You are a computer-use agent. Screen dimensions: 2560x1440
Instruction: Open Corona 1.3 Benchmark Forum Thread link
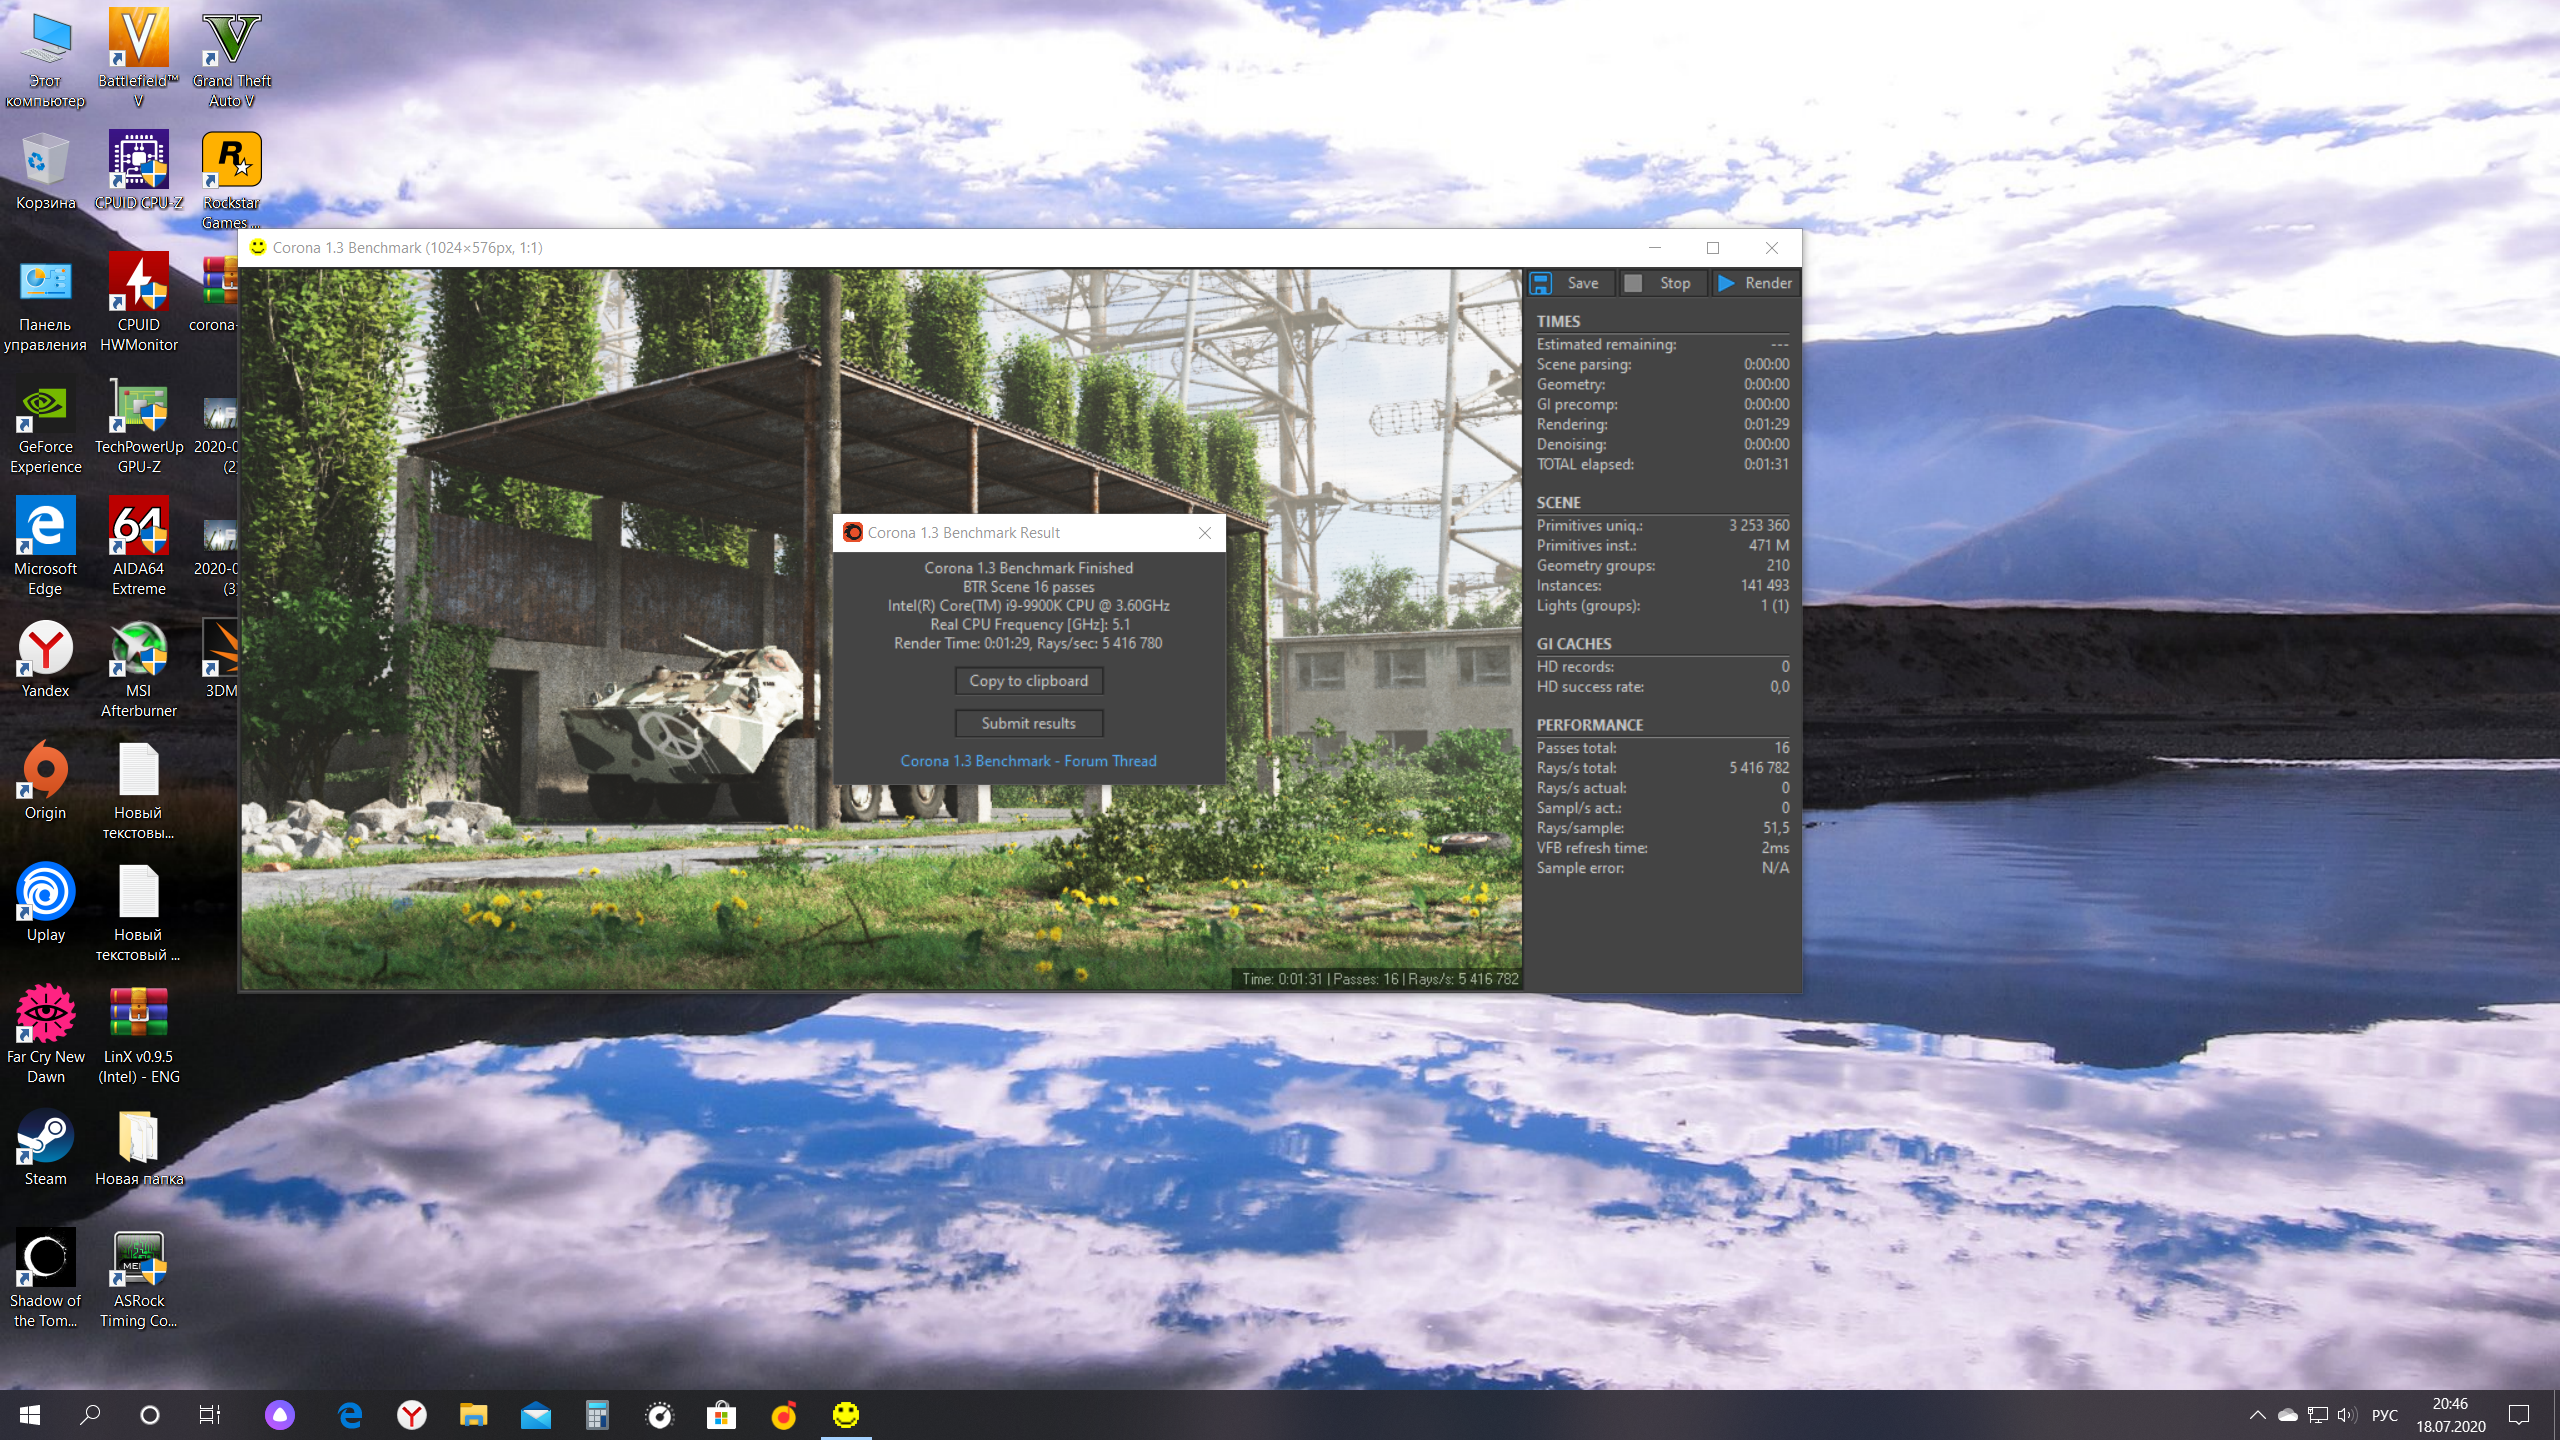pos(1028,761)
